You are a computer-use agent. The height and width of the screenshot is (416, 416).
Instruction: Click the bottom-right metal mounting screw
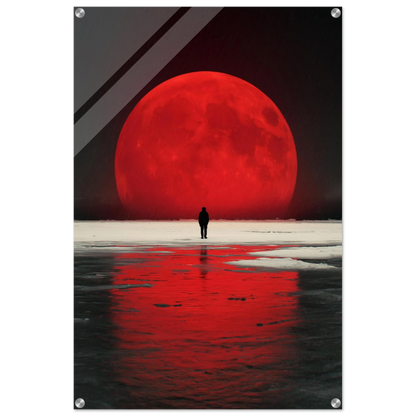336,403
